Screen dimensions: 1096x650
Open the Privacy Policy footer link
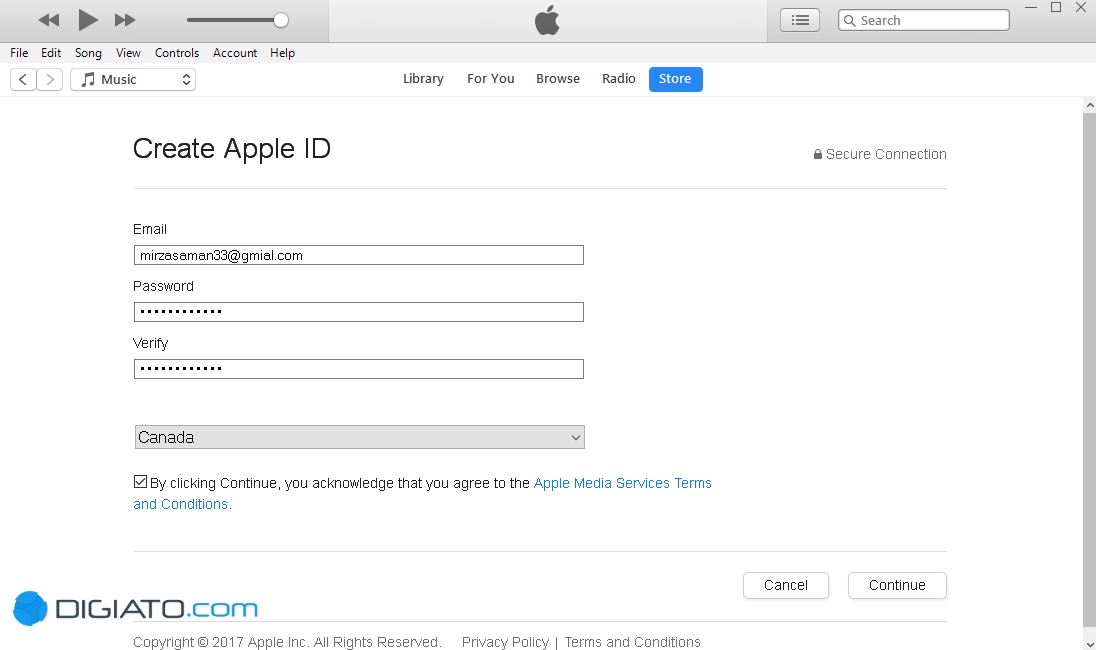tap(505, 642)
